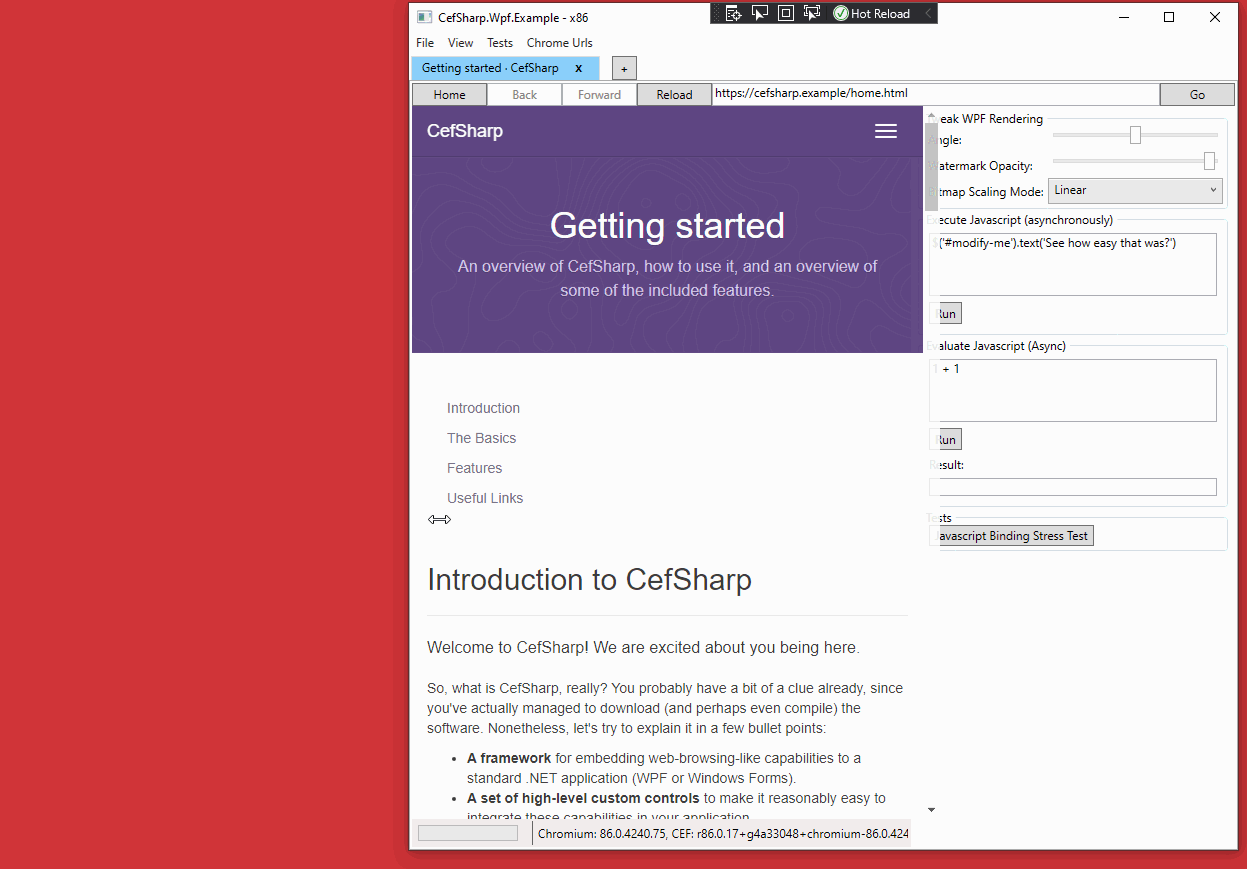Click the CefSharp logo in the page header
The width and height of the screenshot is (1247, 869).
pyautogui.click(x=464, y=131)
